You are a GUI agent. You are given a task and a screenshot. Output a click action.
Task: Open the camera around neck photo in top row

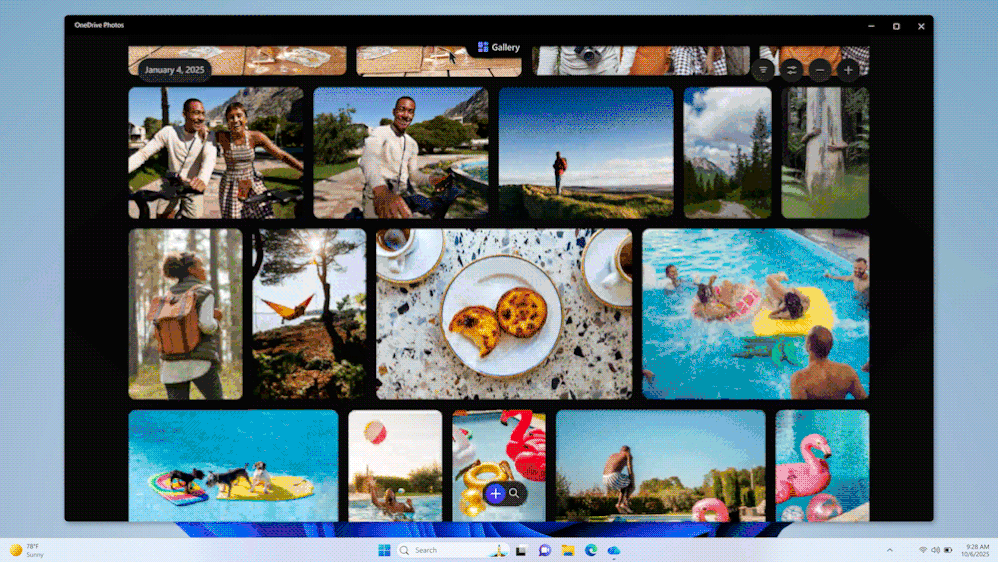point(641,60)
